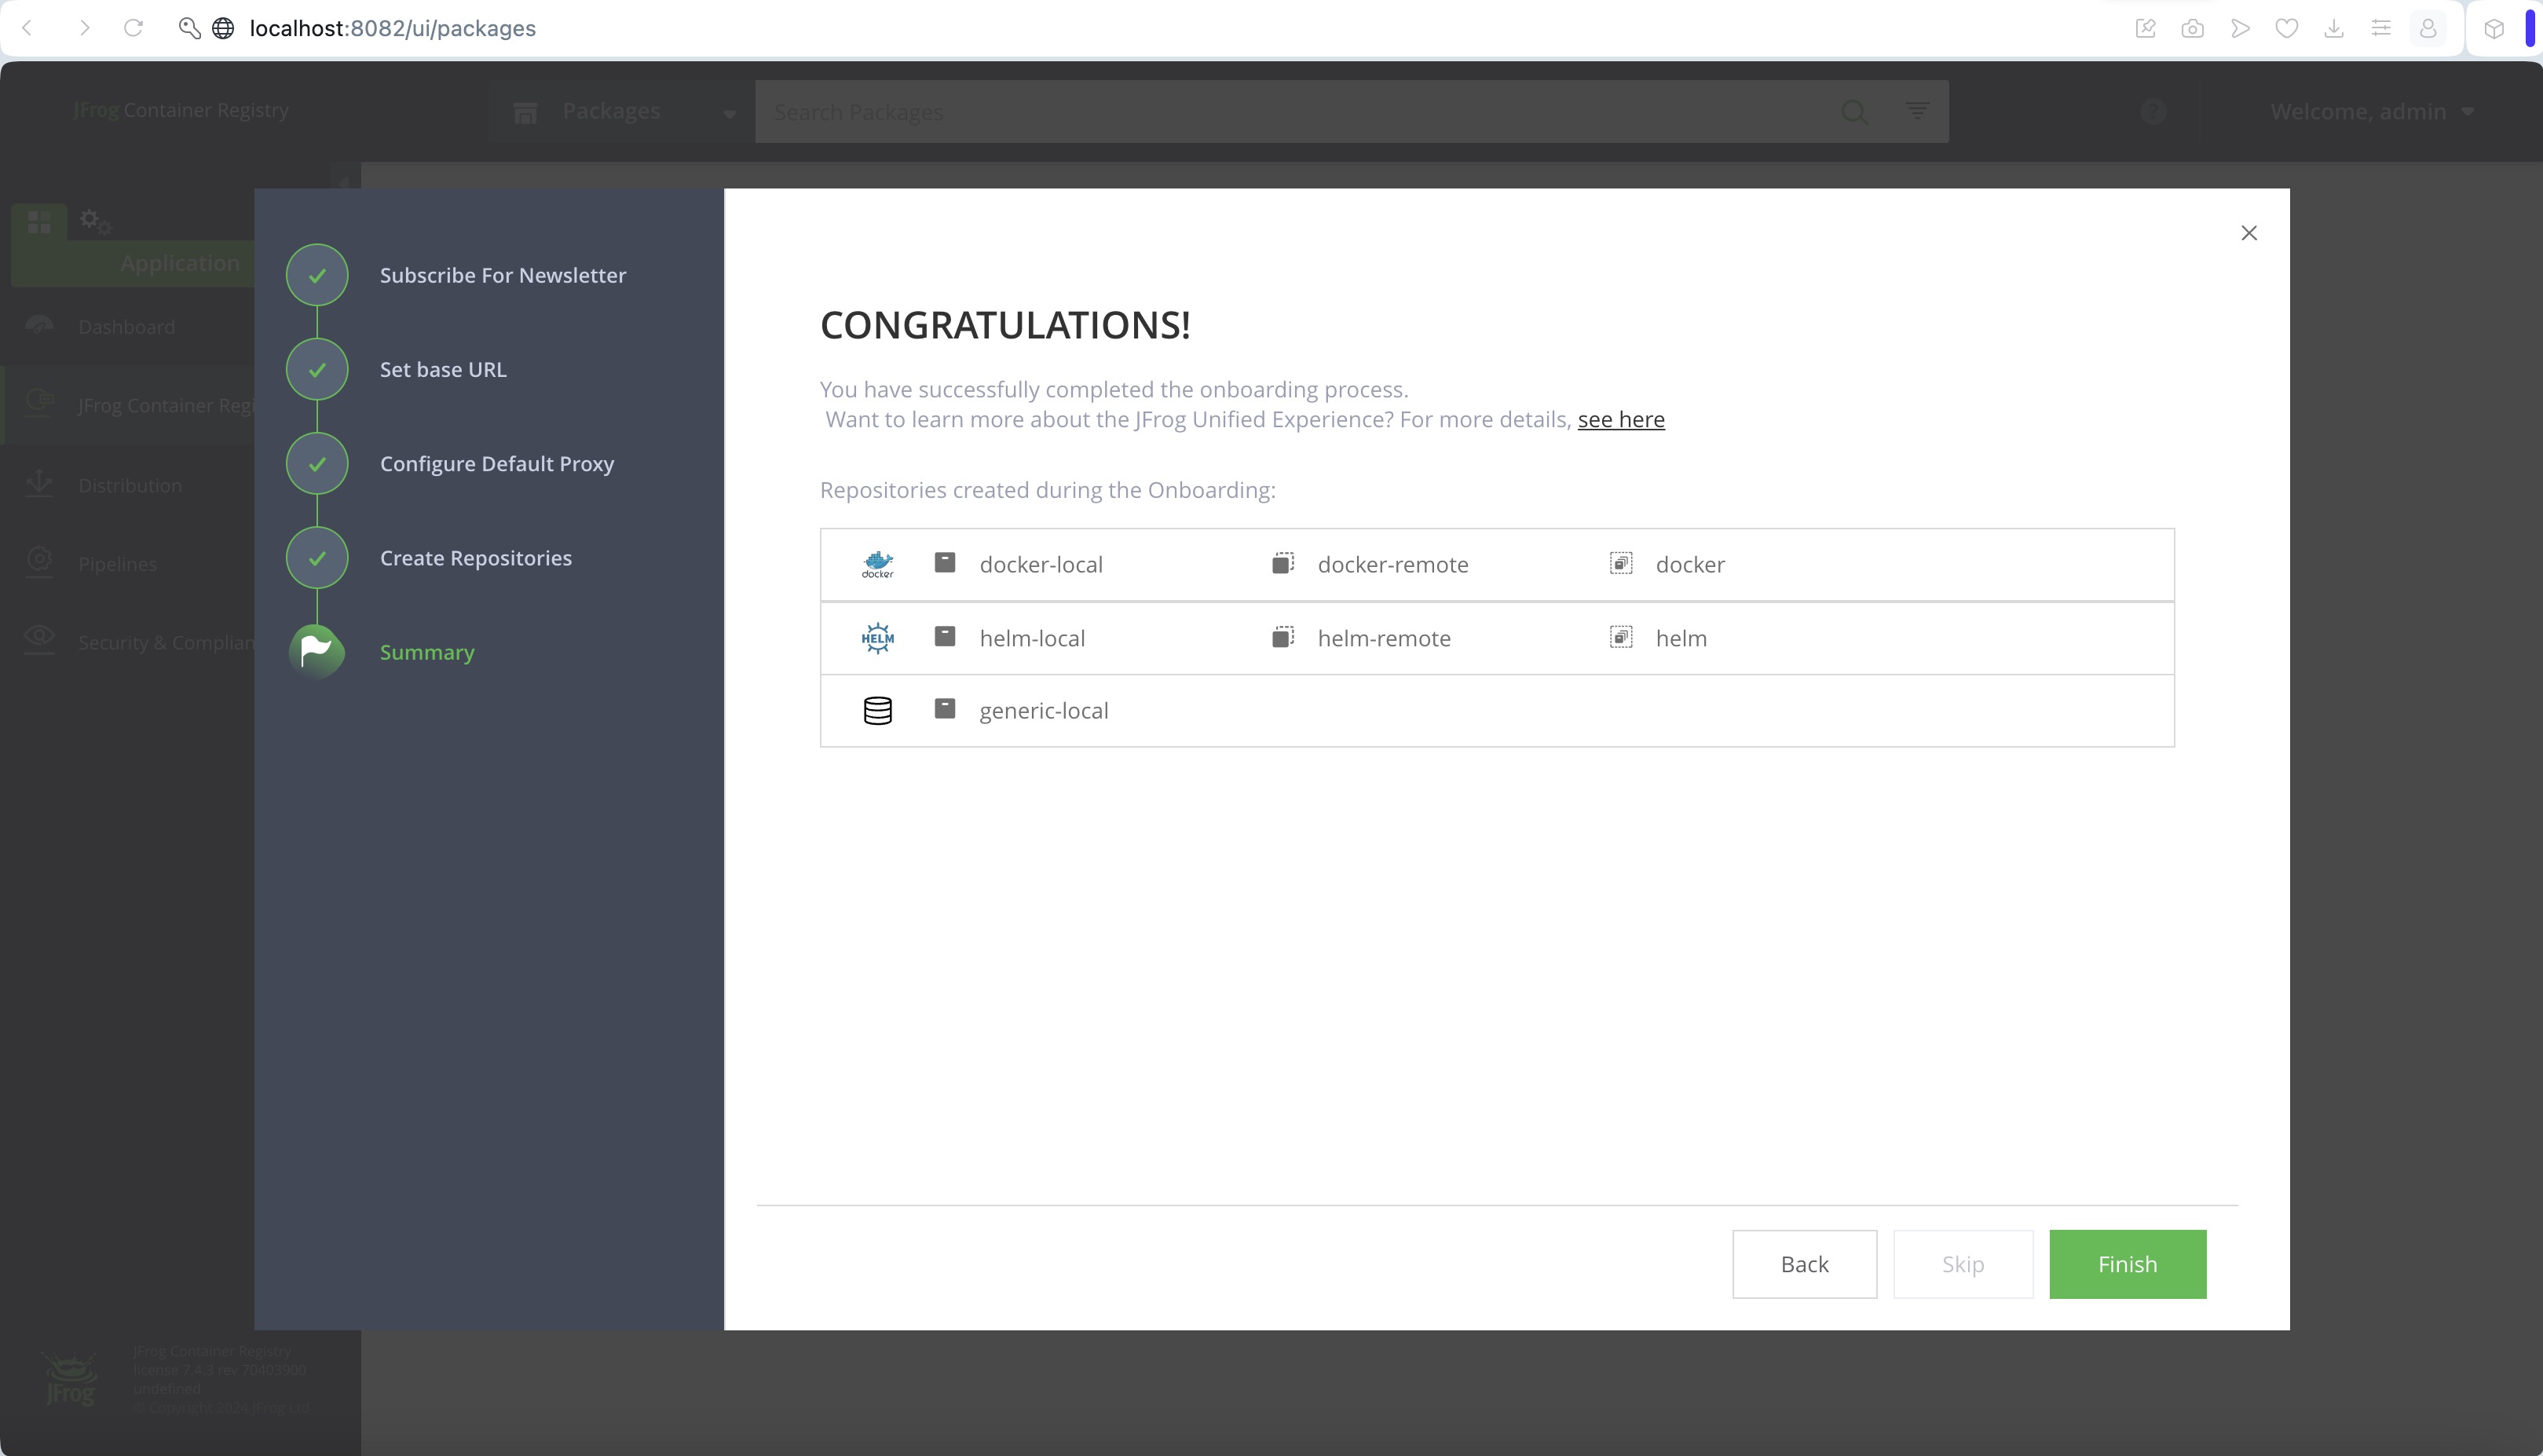Click checkmark circle next to Create Repositories
Viewport: 2543px width, 1456px height.
pos(317,558)
